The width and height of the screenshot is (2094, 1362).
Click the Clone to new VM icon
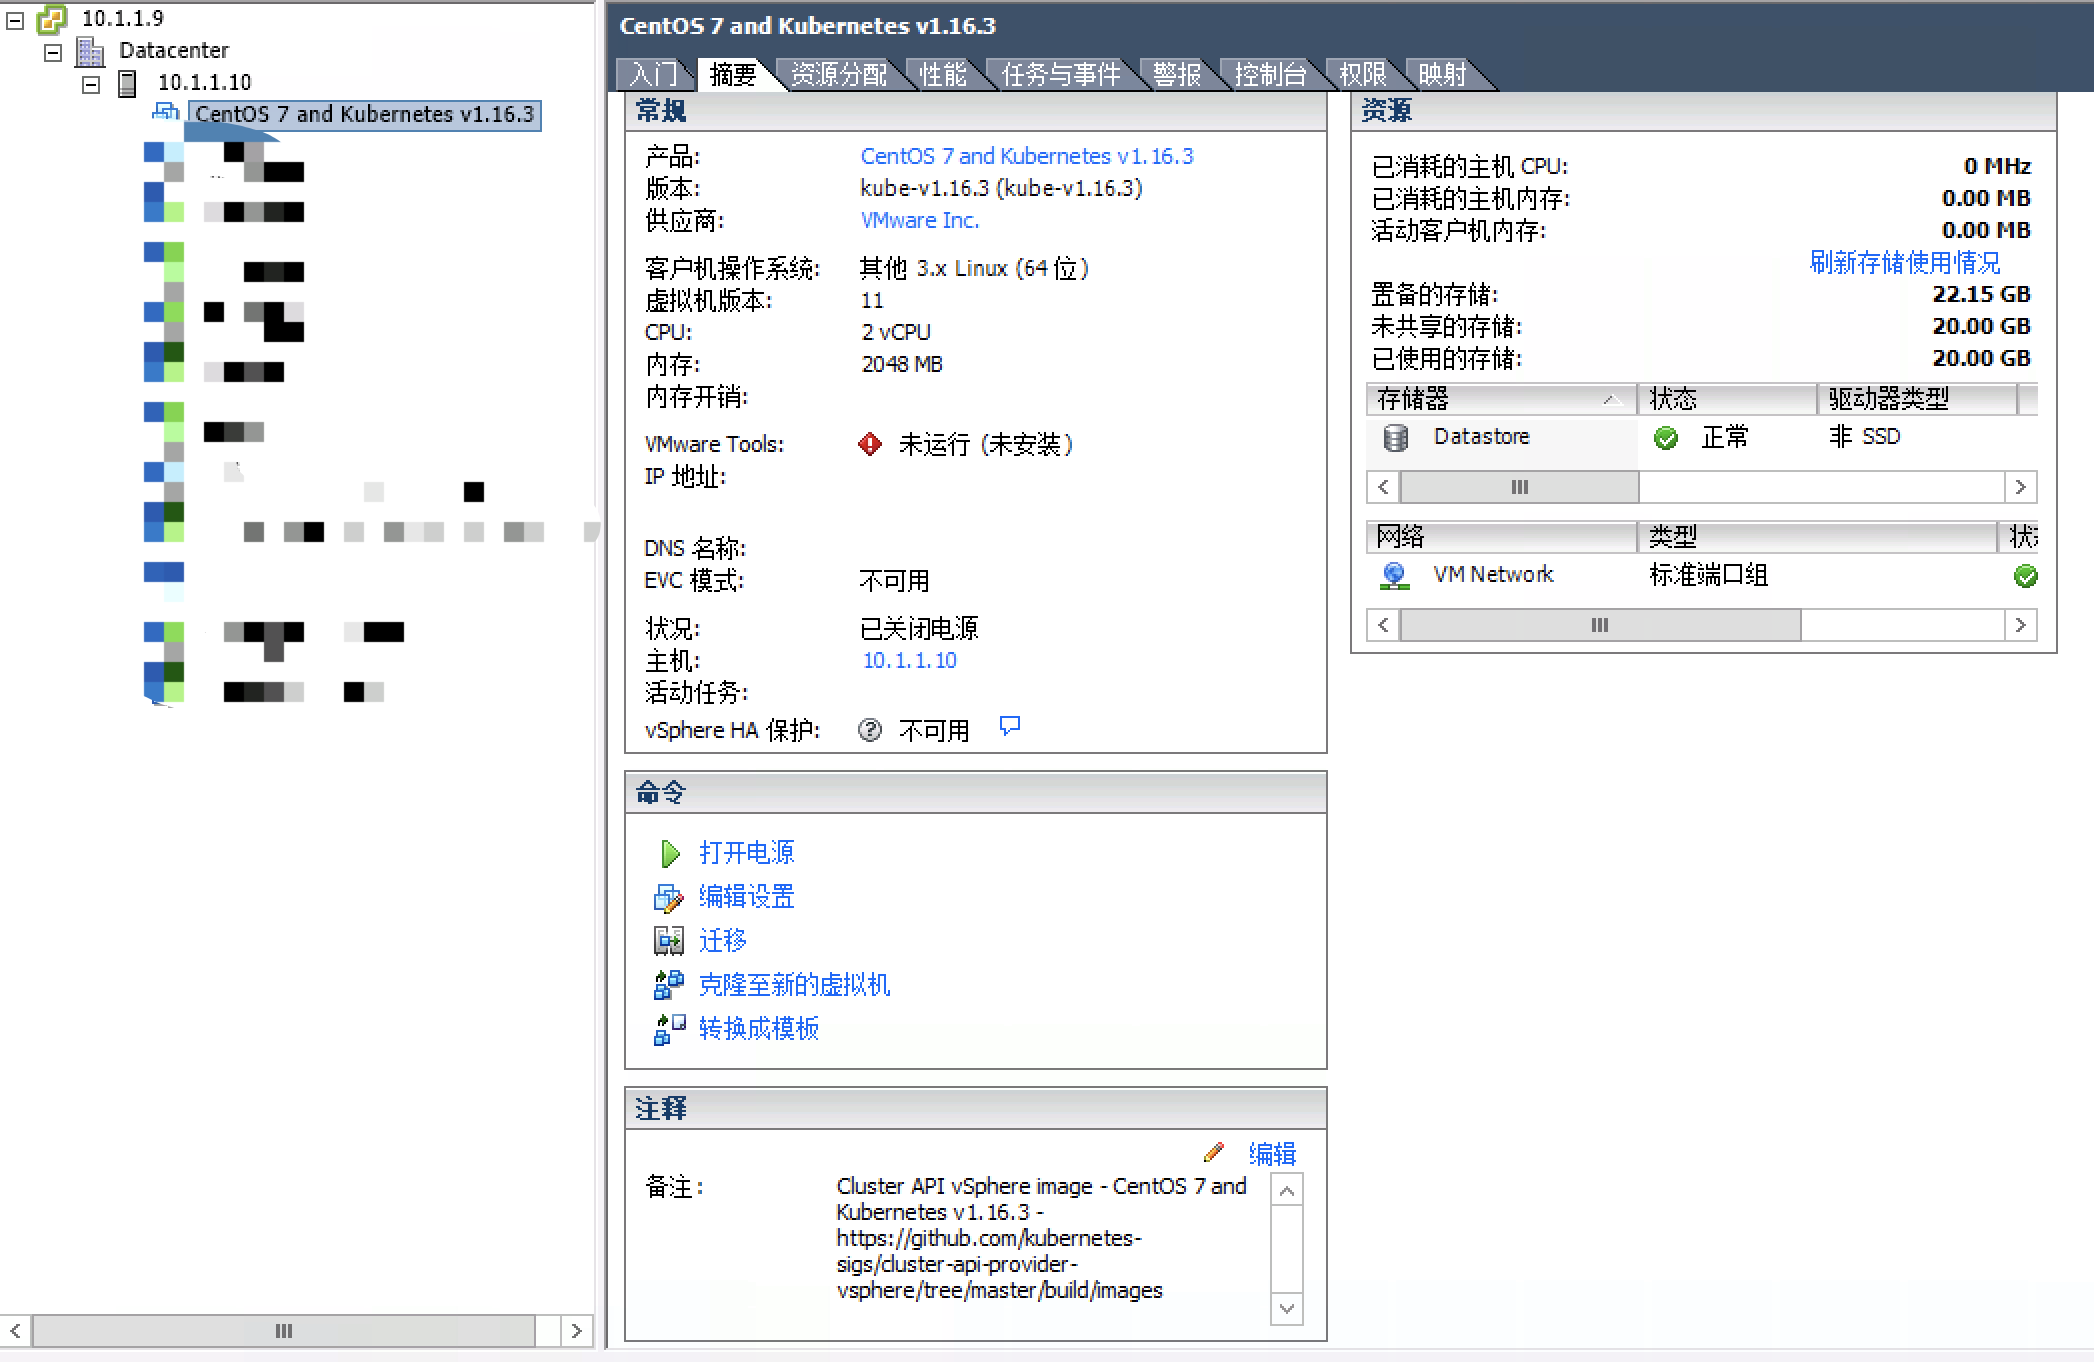(x=667, y=985)
